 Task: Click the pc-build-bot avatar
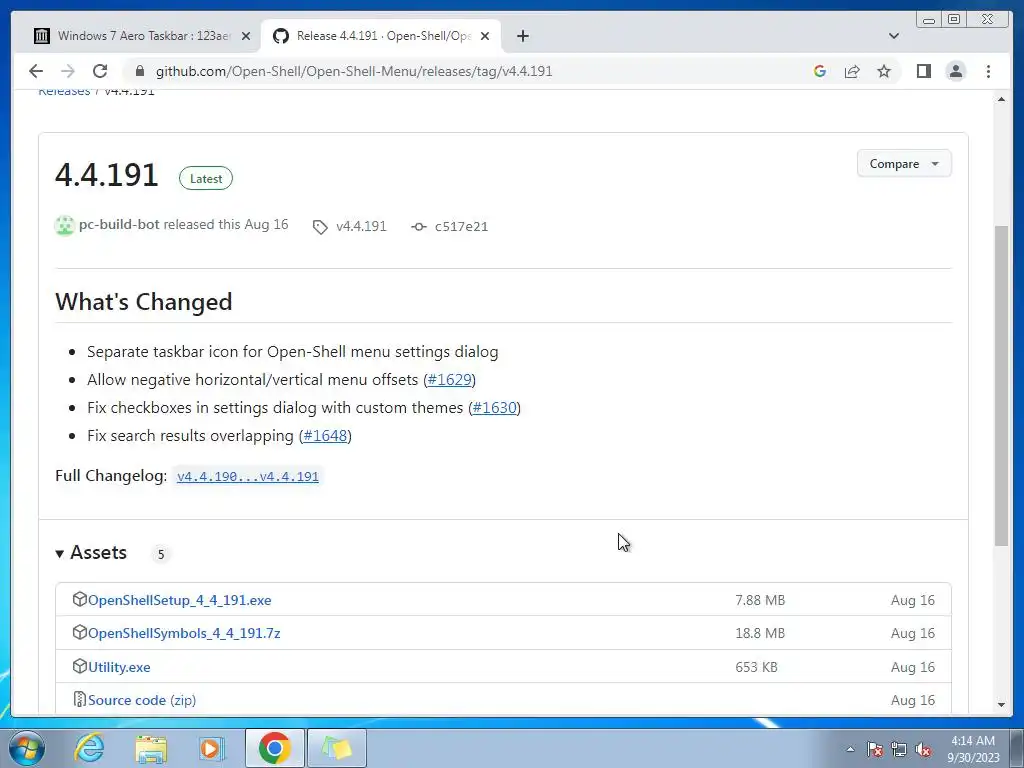[x=65, y=225]
